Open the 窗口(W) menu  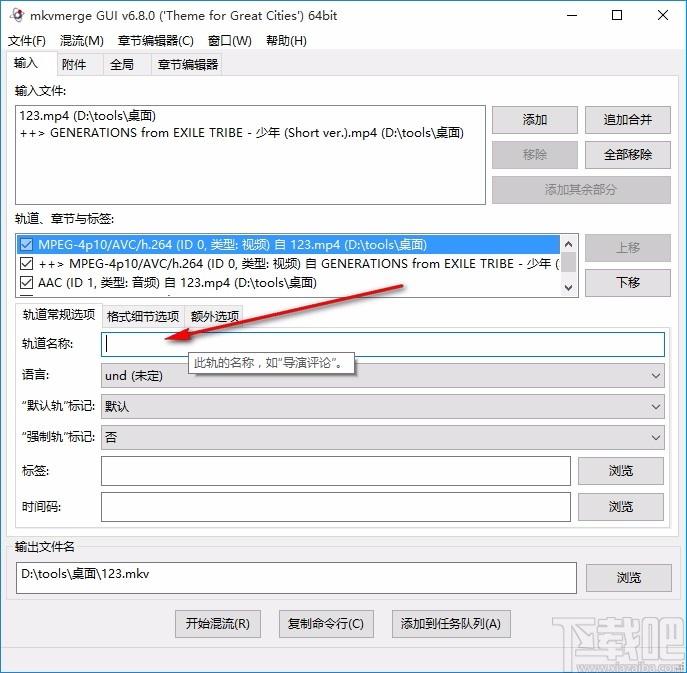(230, 41)
